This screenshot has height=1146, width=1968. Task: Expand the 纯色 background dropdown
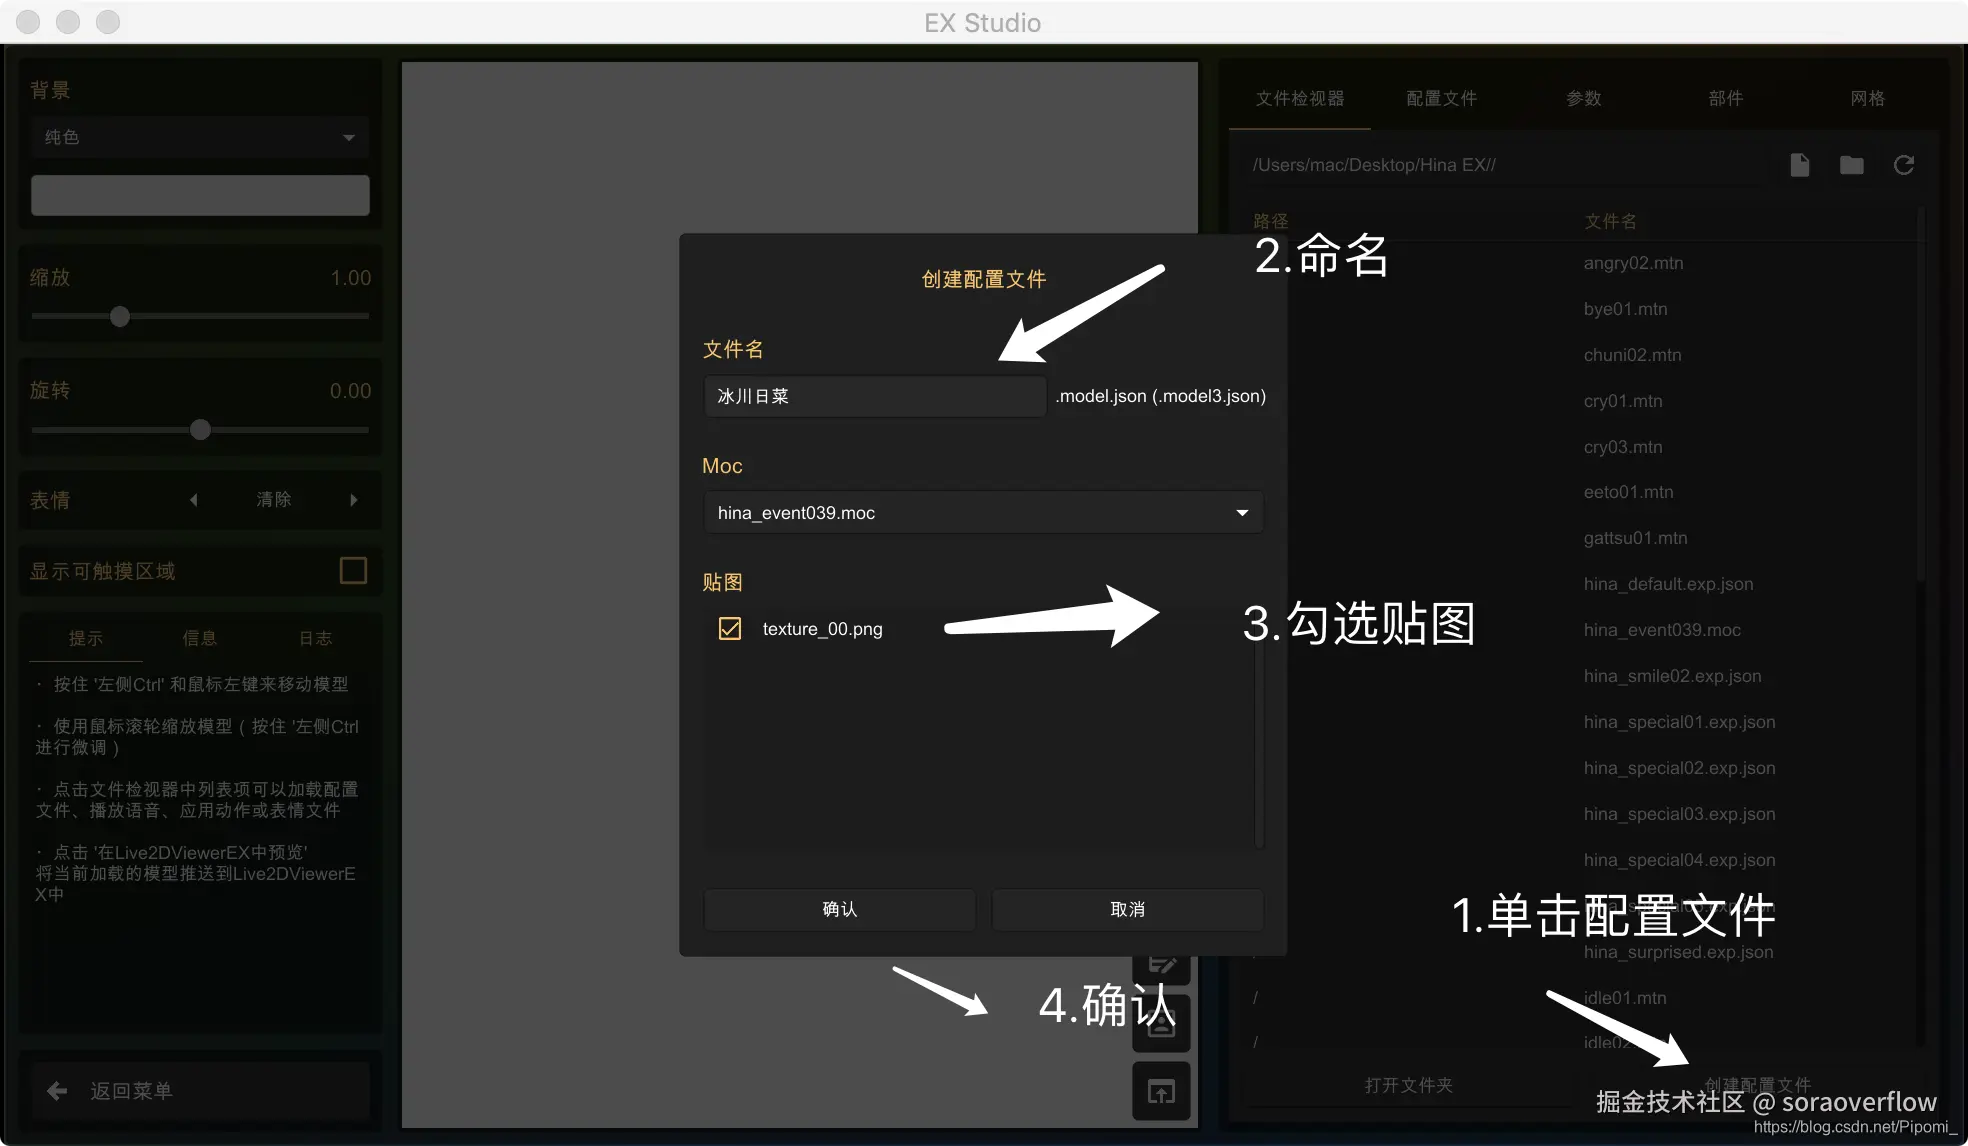pos(200,137)
